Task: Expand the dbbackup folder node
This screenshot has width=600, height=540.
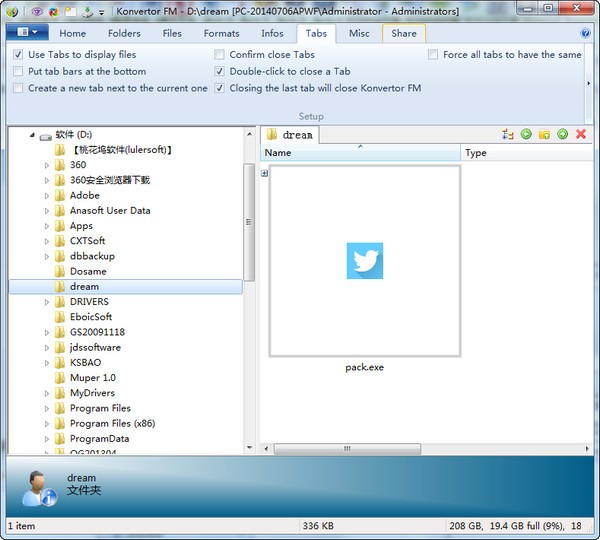Action: (x=47, y=256)
